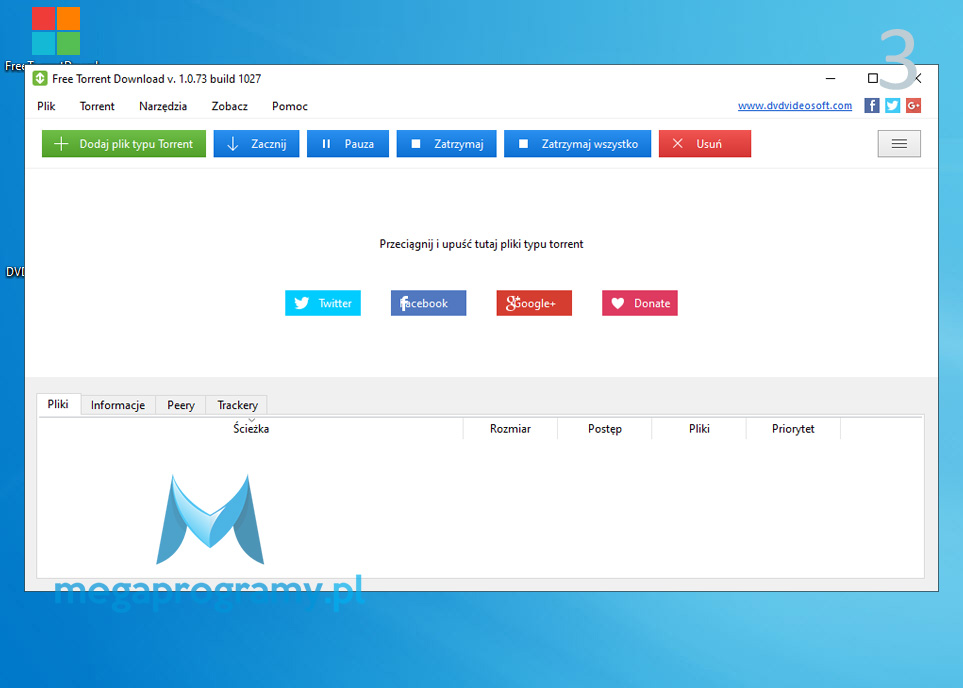Screen dimensions: 963x688
Task: Switch to the Informacje tab
Action: pyautogui.click(x=118, y=405)
